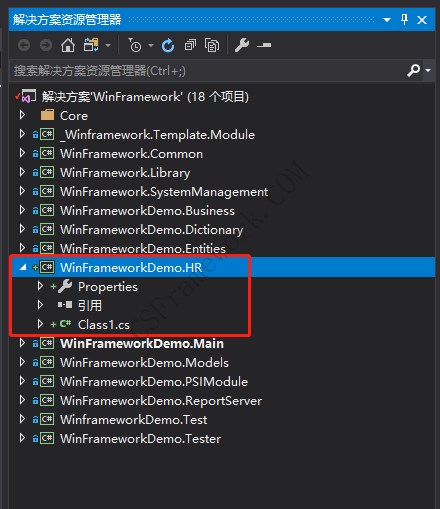Select the WinFramework.SystemManagement project
The image size is (440, 509).
(x=164, y=192)
